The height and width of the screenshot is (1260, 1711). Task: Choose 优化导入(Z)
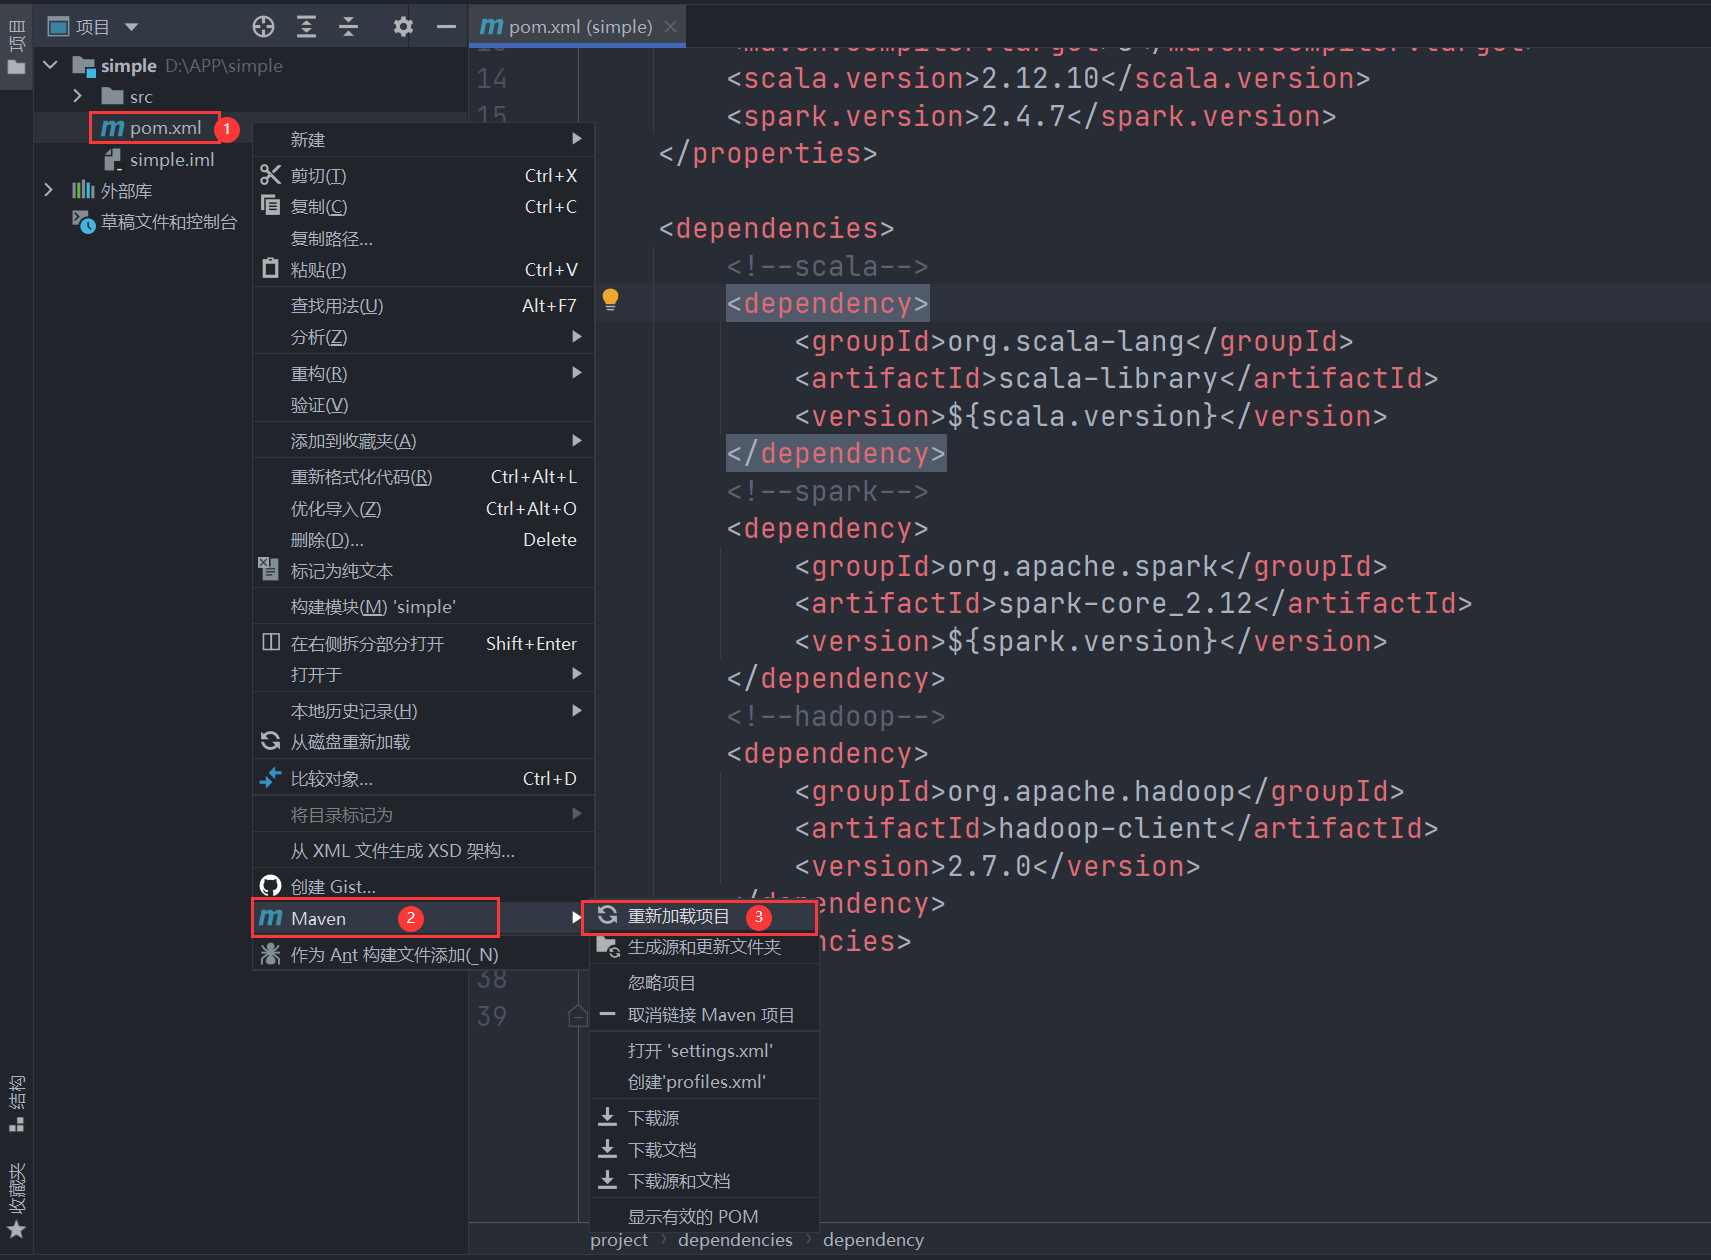point(424,508)
